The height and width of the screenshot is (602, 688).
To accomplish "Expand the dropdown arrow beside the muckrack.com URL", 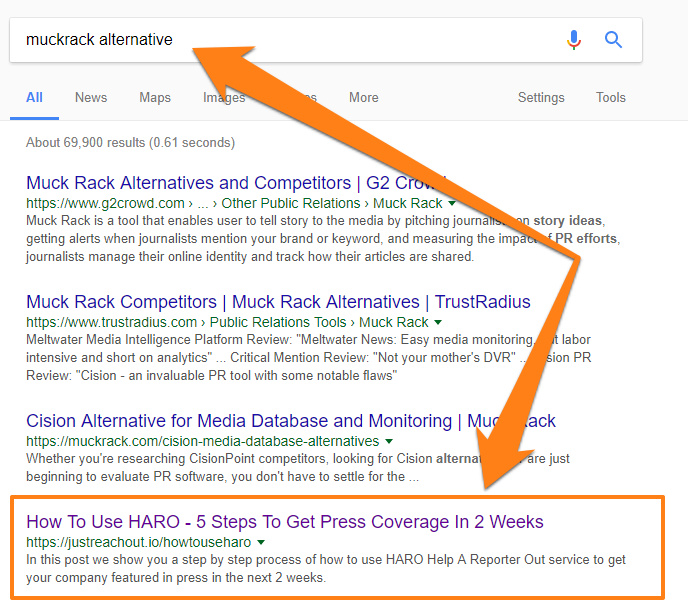I will pyautogui.click(x=389, y=441).
